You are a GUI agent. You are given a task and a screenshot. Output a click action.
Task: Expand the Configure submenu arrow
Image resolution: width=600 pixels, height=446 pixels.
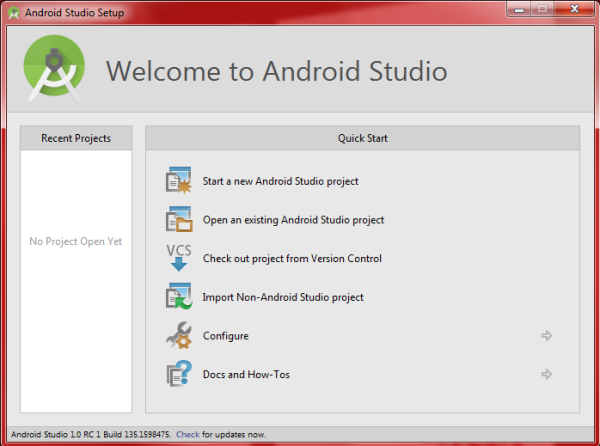click(547, 335)
